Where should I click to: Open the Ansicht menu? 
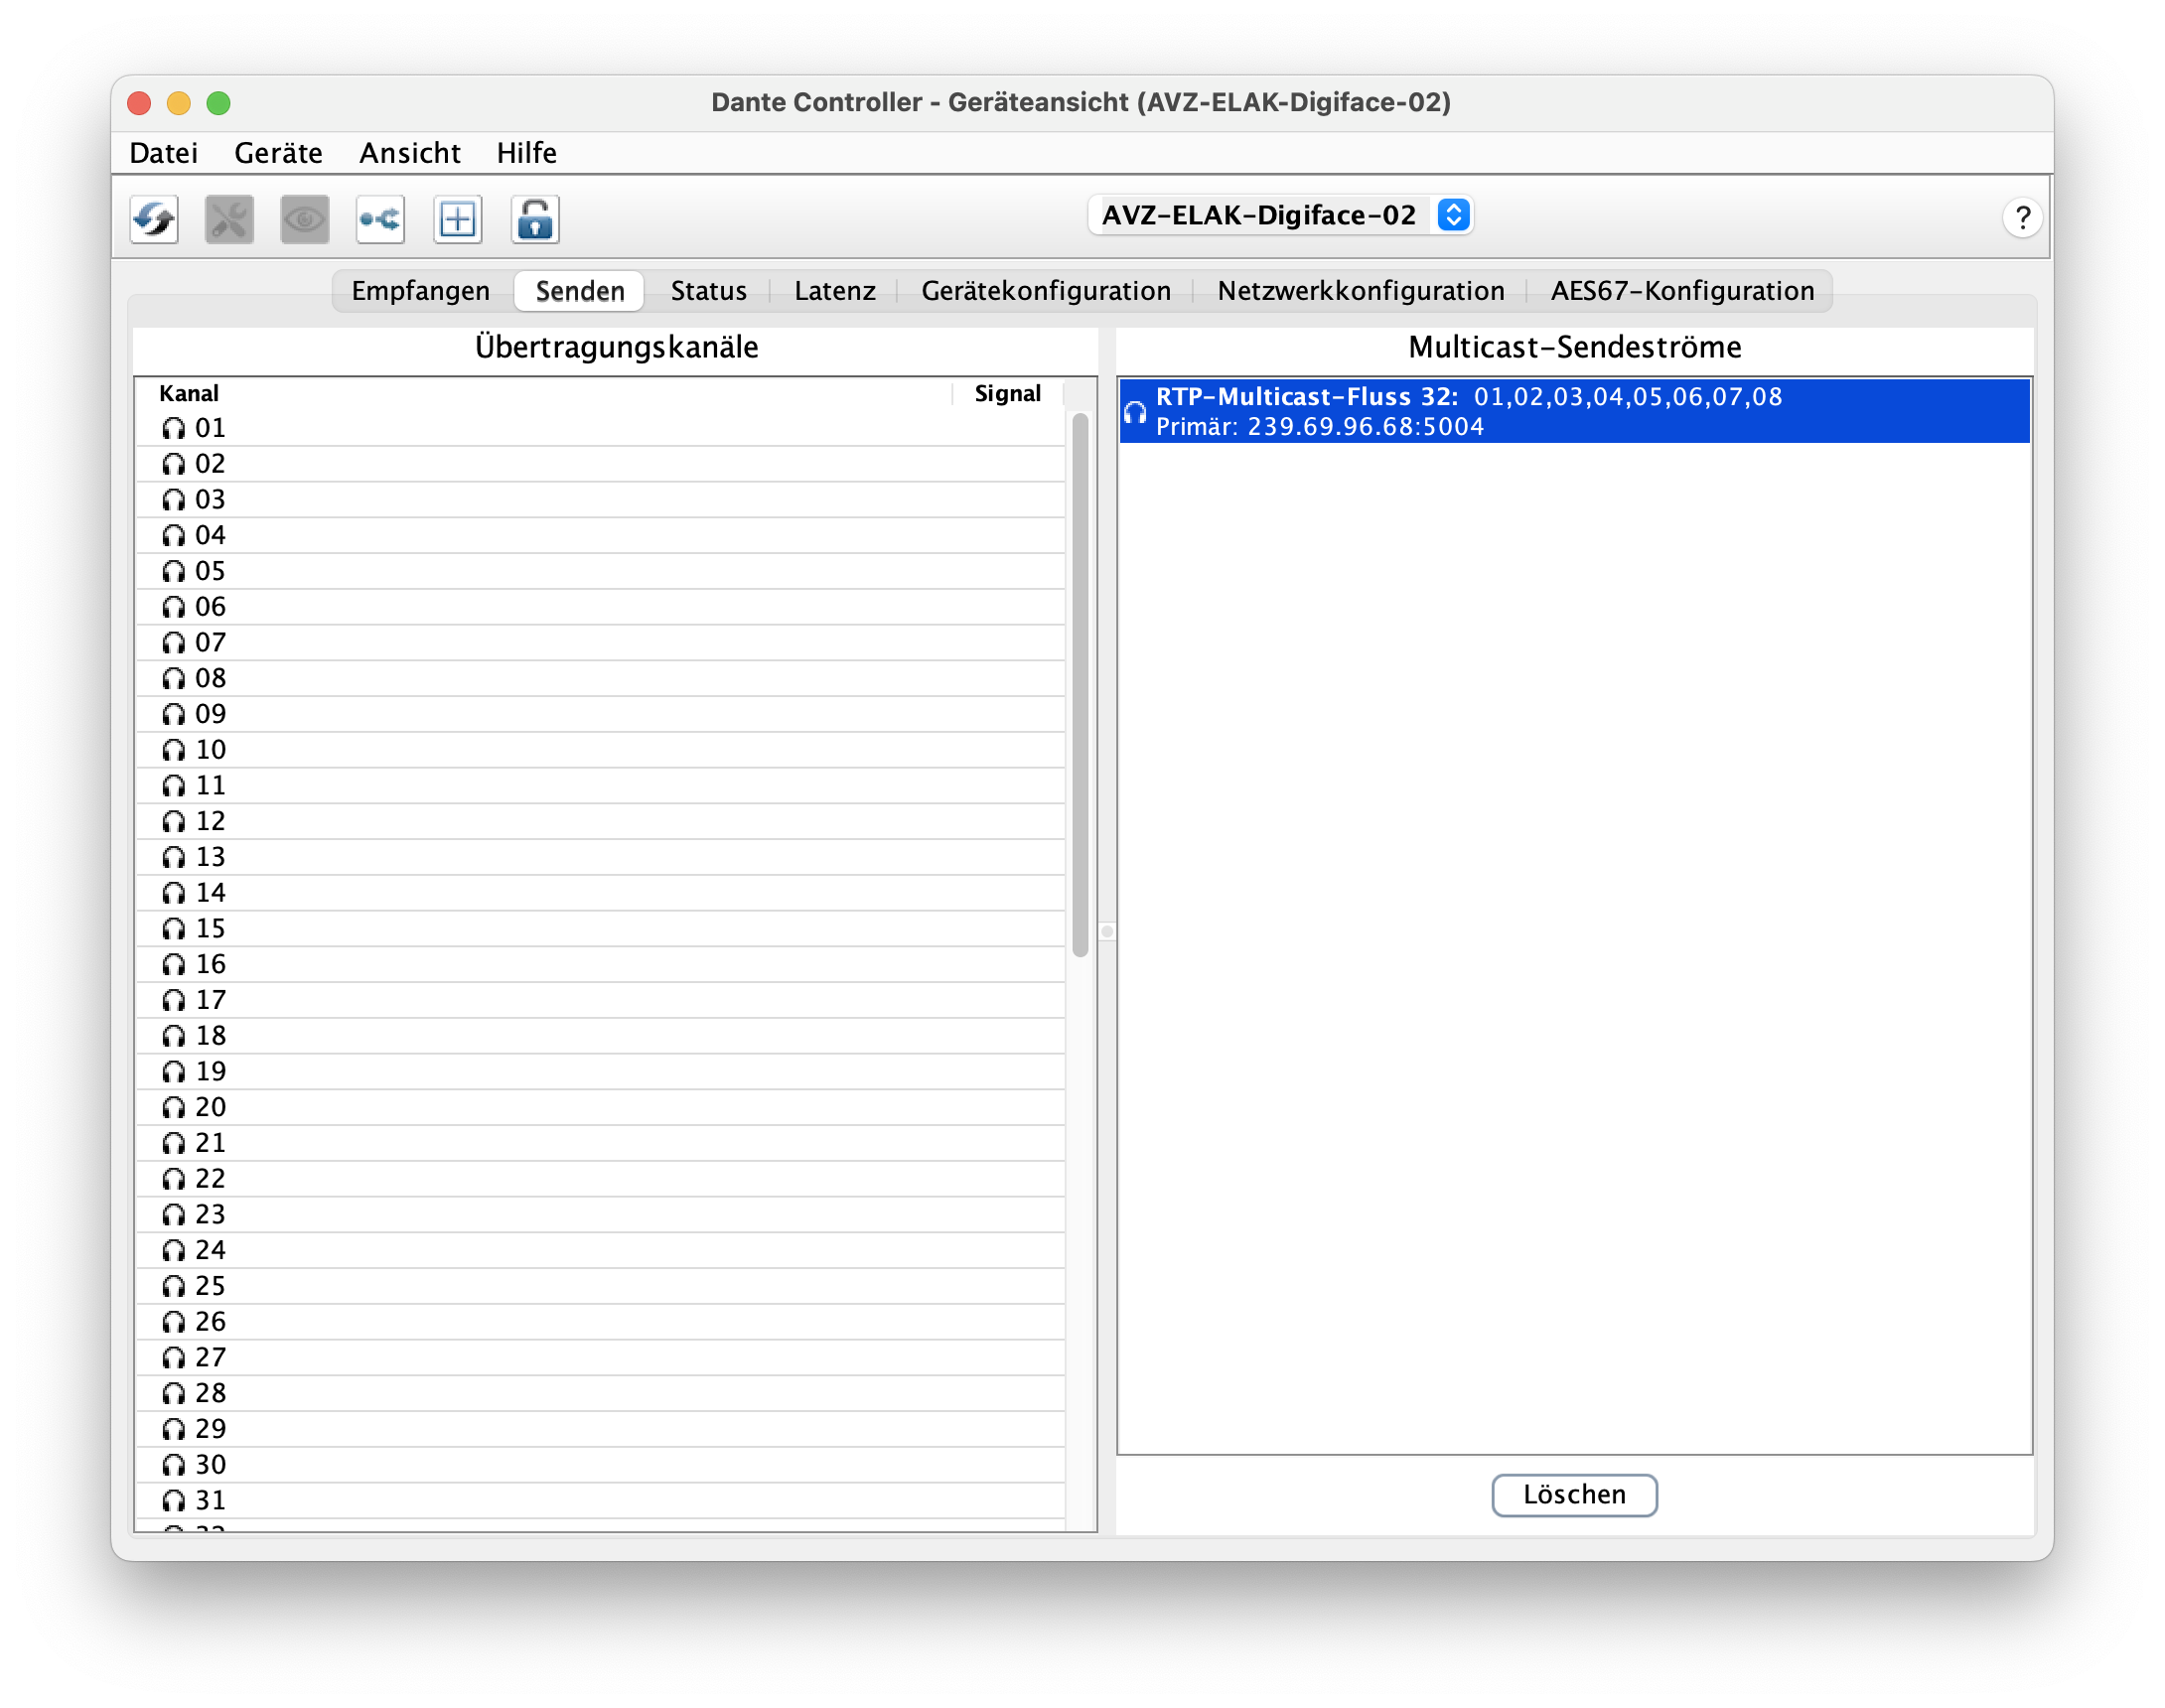click(410, 153)
